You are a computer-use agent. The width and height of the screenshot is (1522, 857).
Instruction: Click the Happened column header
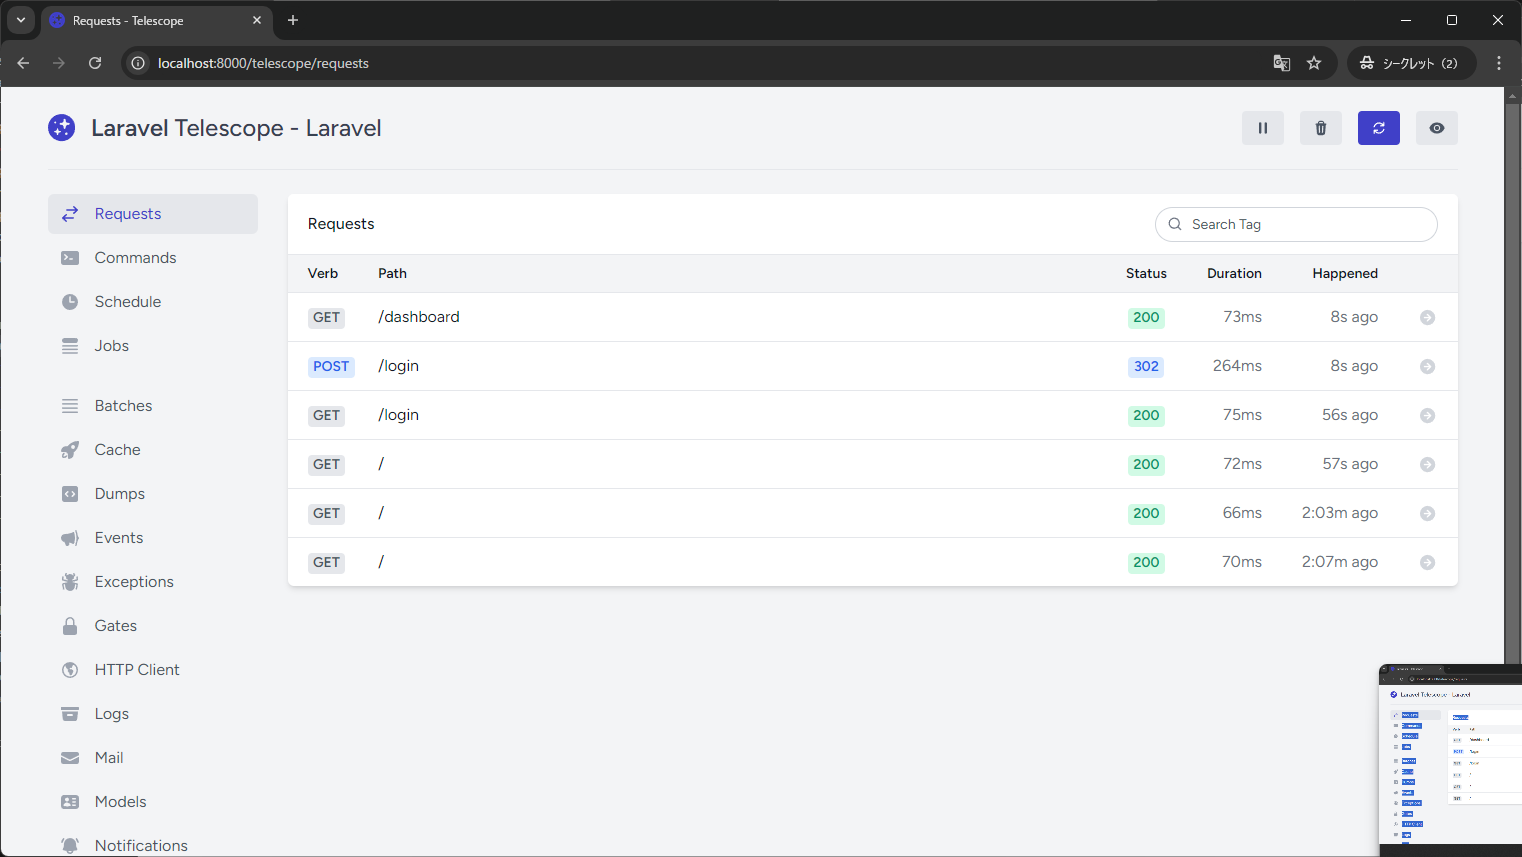tap(1345, 273)
